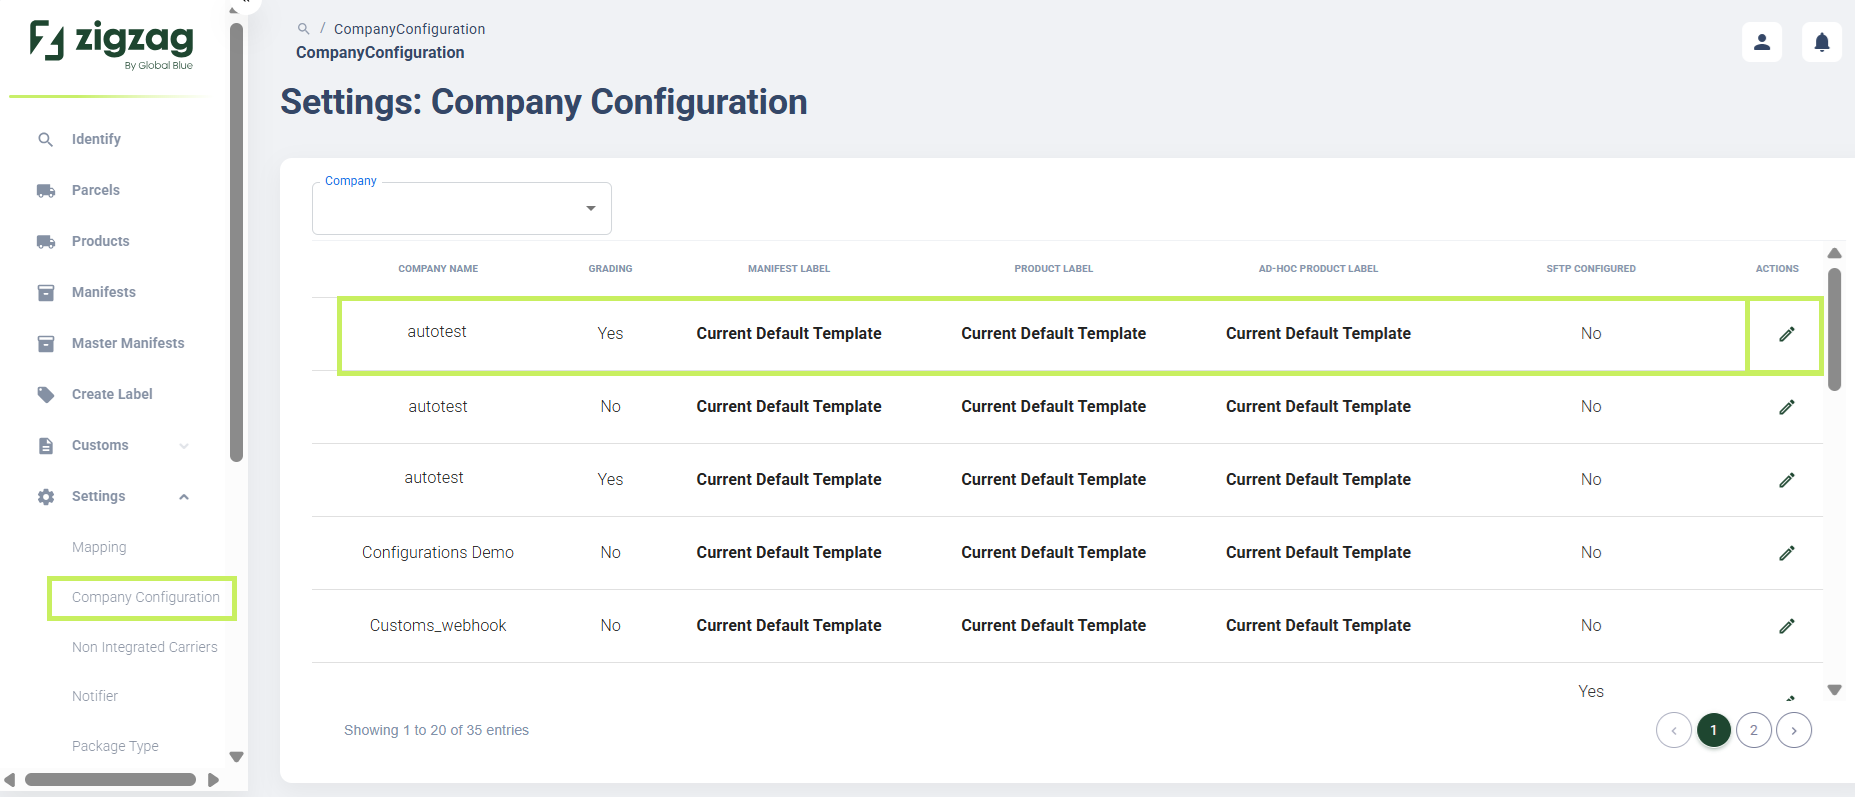Image resolution: width=1855 pixels, height=797 pixels.
Task: Click next page arrow button
Action: tap(1794, 730)
